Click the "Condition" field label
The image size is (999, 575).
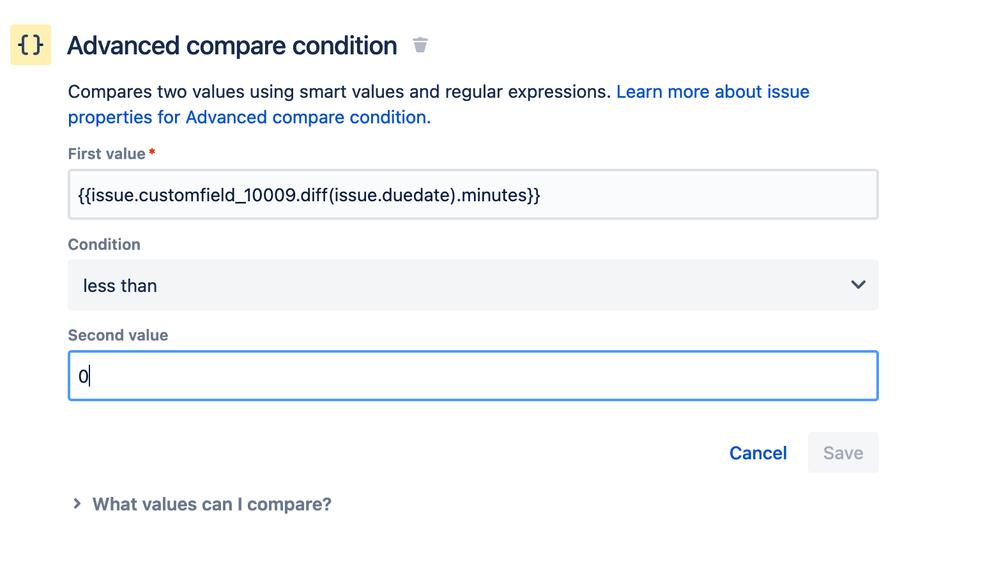[x=104, y=244]
